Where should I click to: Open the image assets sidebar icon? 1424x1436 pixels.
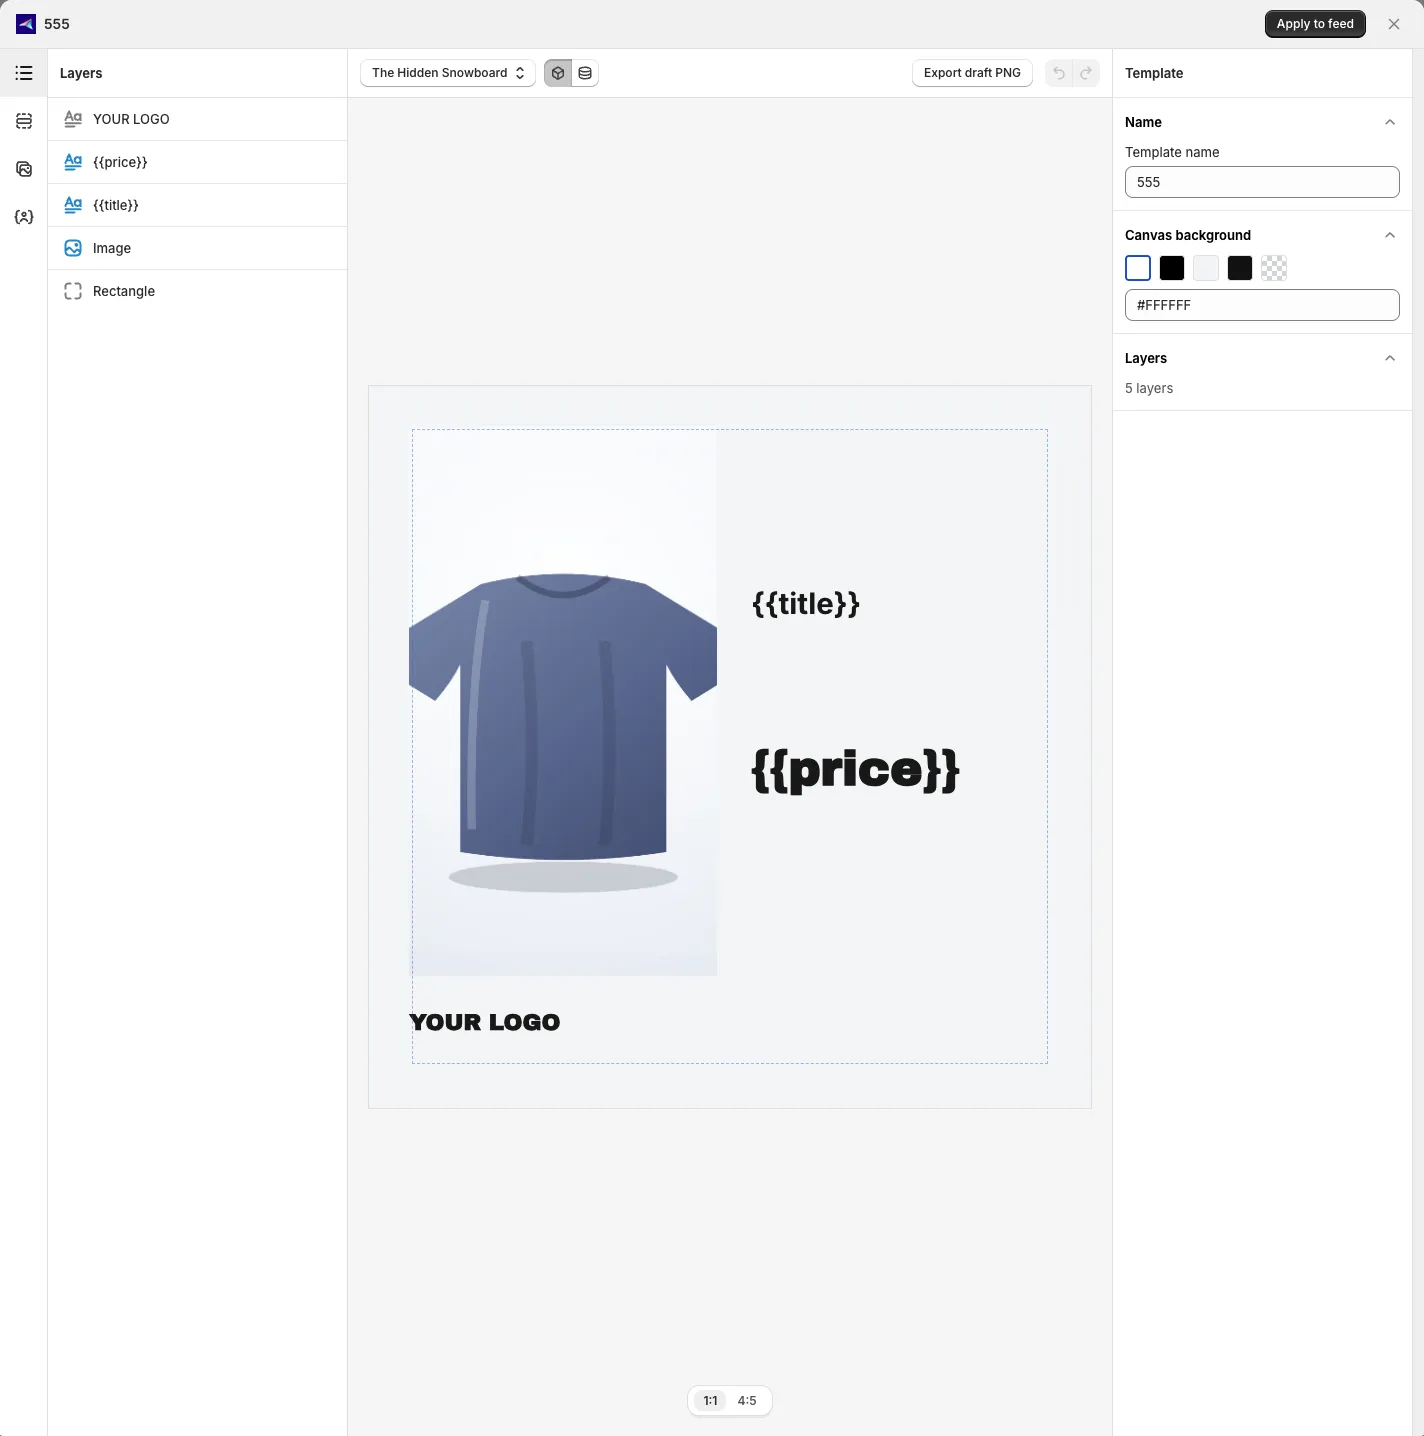click(x=24, y=169)
